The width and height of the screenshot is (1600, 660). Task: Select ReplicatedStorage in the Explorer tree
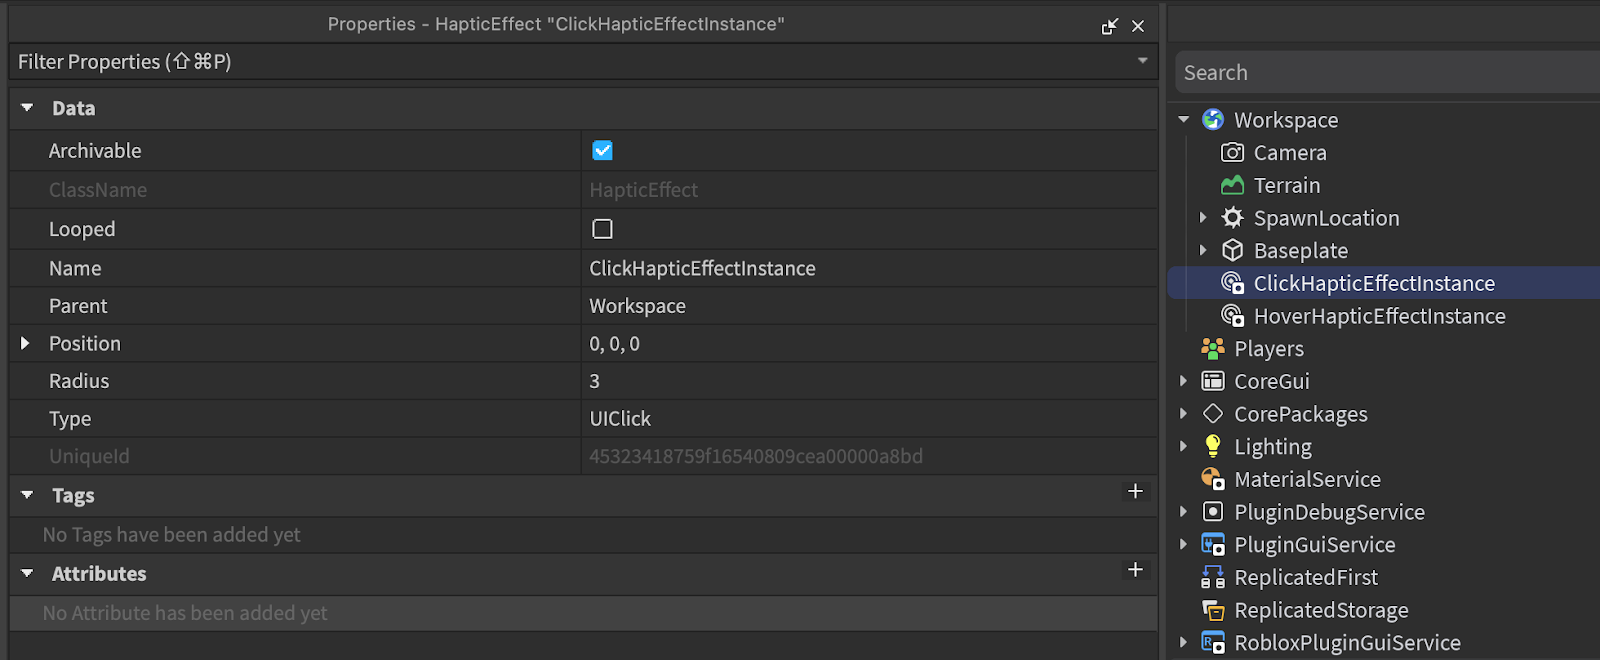(x=1320, y=610)
